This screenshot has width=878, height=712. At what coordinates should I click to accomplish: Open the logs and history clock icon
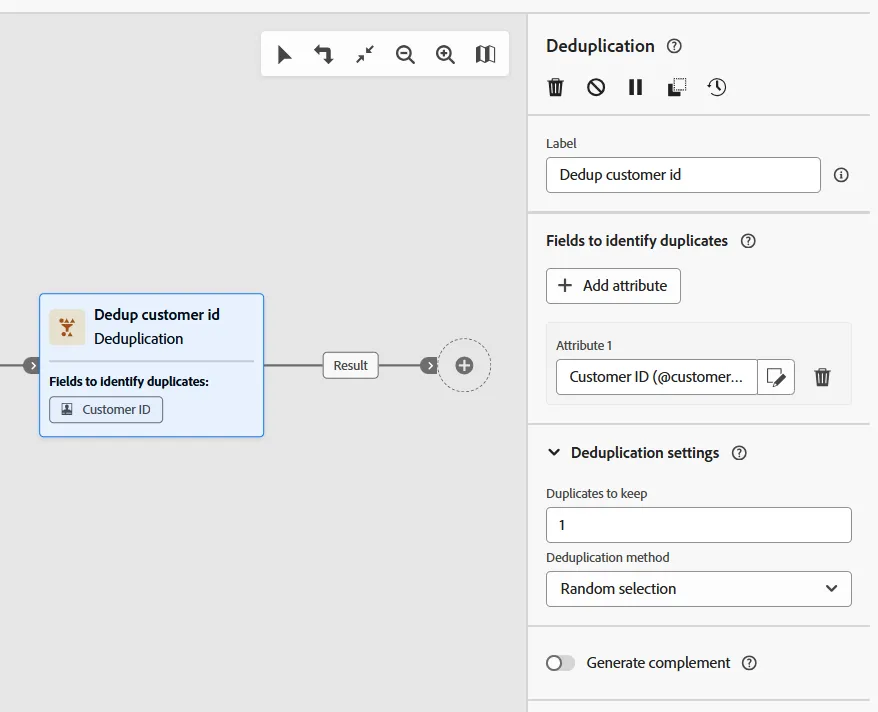pos(717,87)
